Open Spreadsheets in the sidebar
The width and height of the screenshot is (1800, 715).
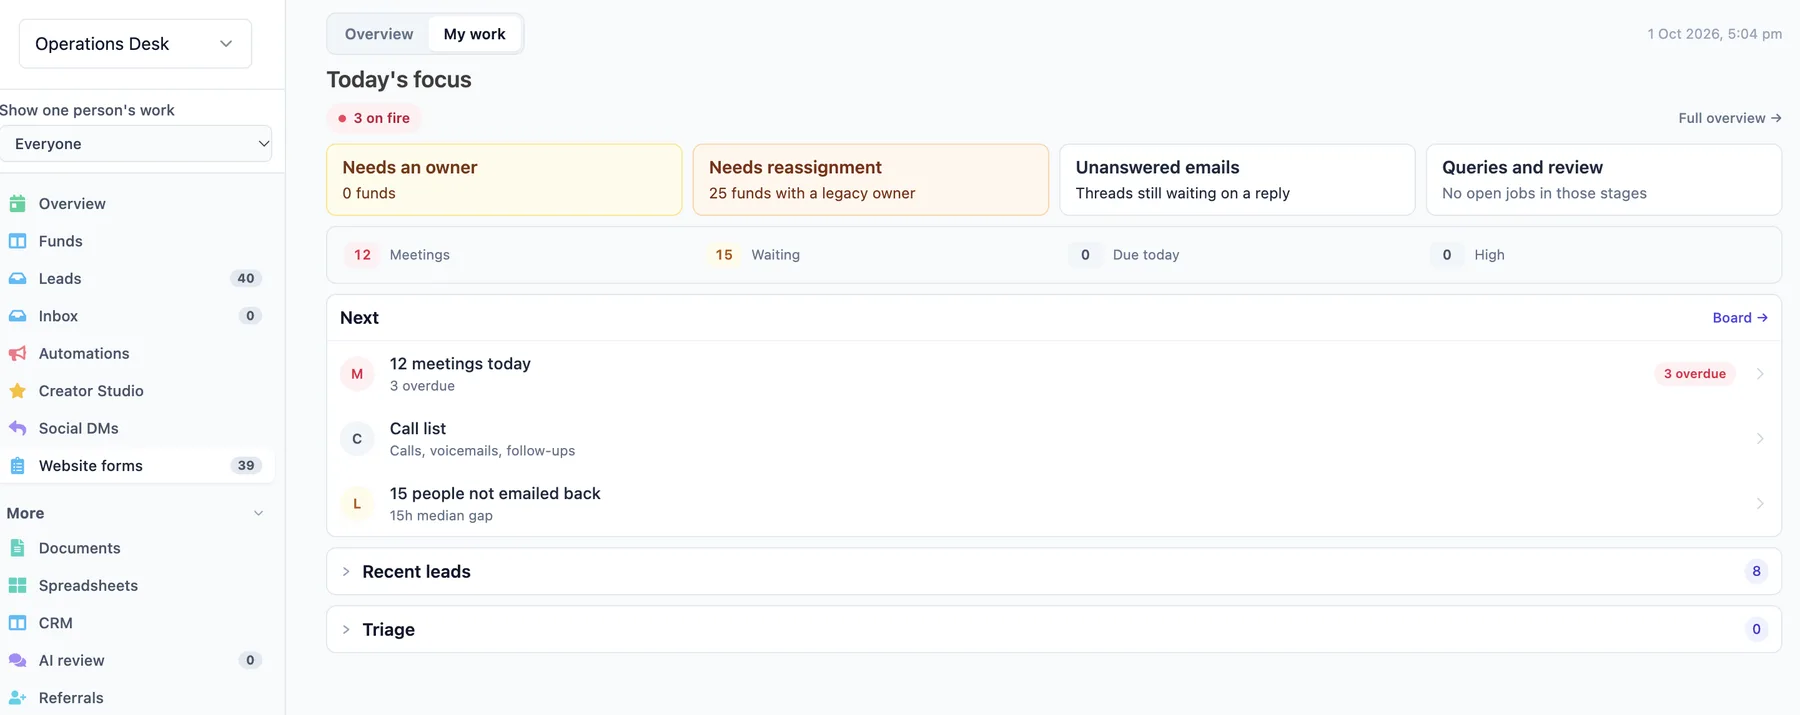(135, 586)
